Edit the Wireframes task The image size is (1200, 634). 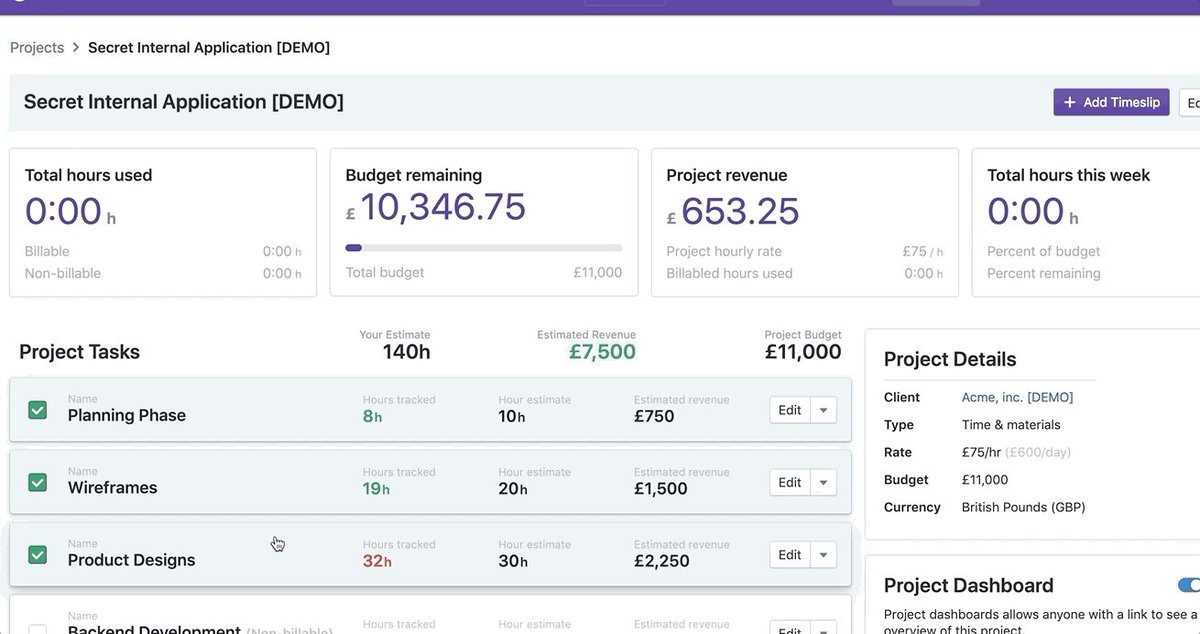point(790,482)
